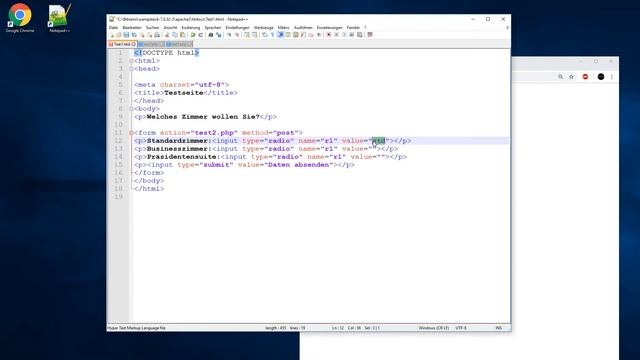
Task: Zoom in using toolbar icon
Action: point(229,35)
